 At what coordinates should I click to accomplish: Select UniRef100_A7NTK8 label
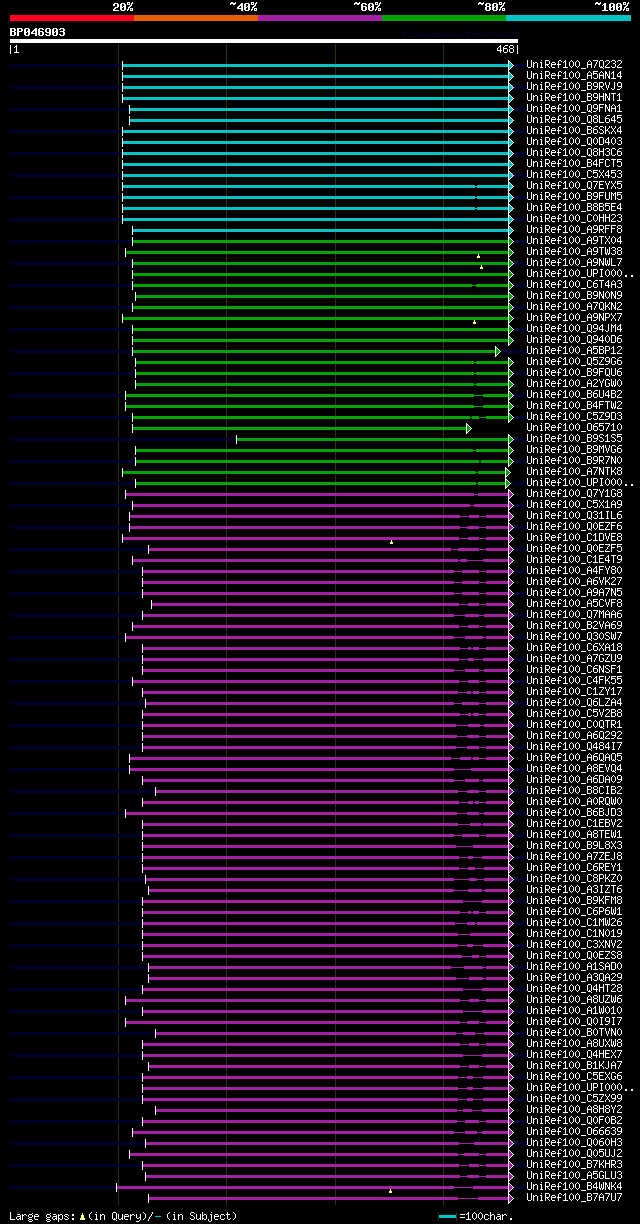coord(574,472)
